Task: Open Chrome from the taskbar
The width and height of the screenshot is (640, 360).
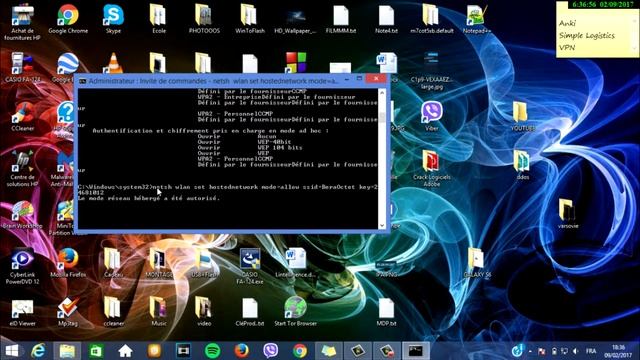Action: (x=300, y=351)
